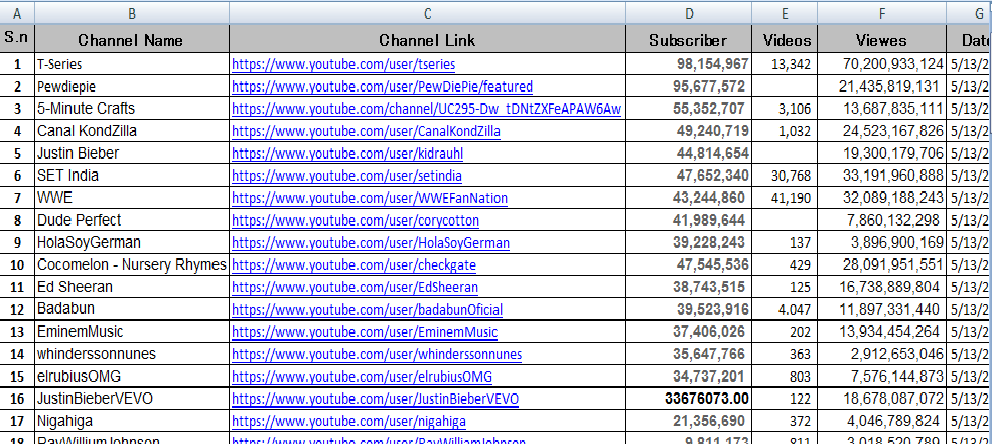Select videos count 13,342
This screenshot has height=444, width=992.
(x=785, y=64)
